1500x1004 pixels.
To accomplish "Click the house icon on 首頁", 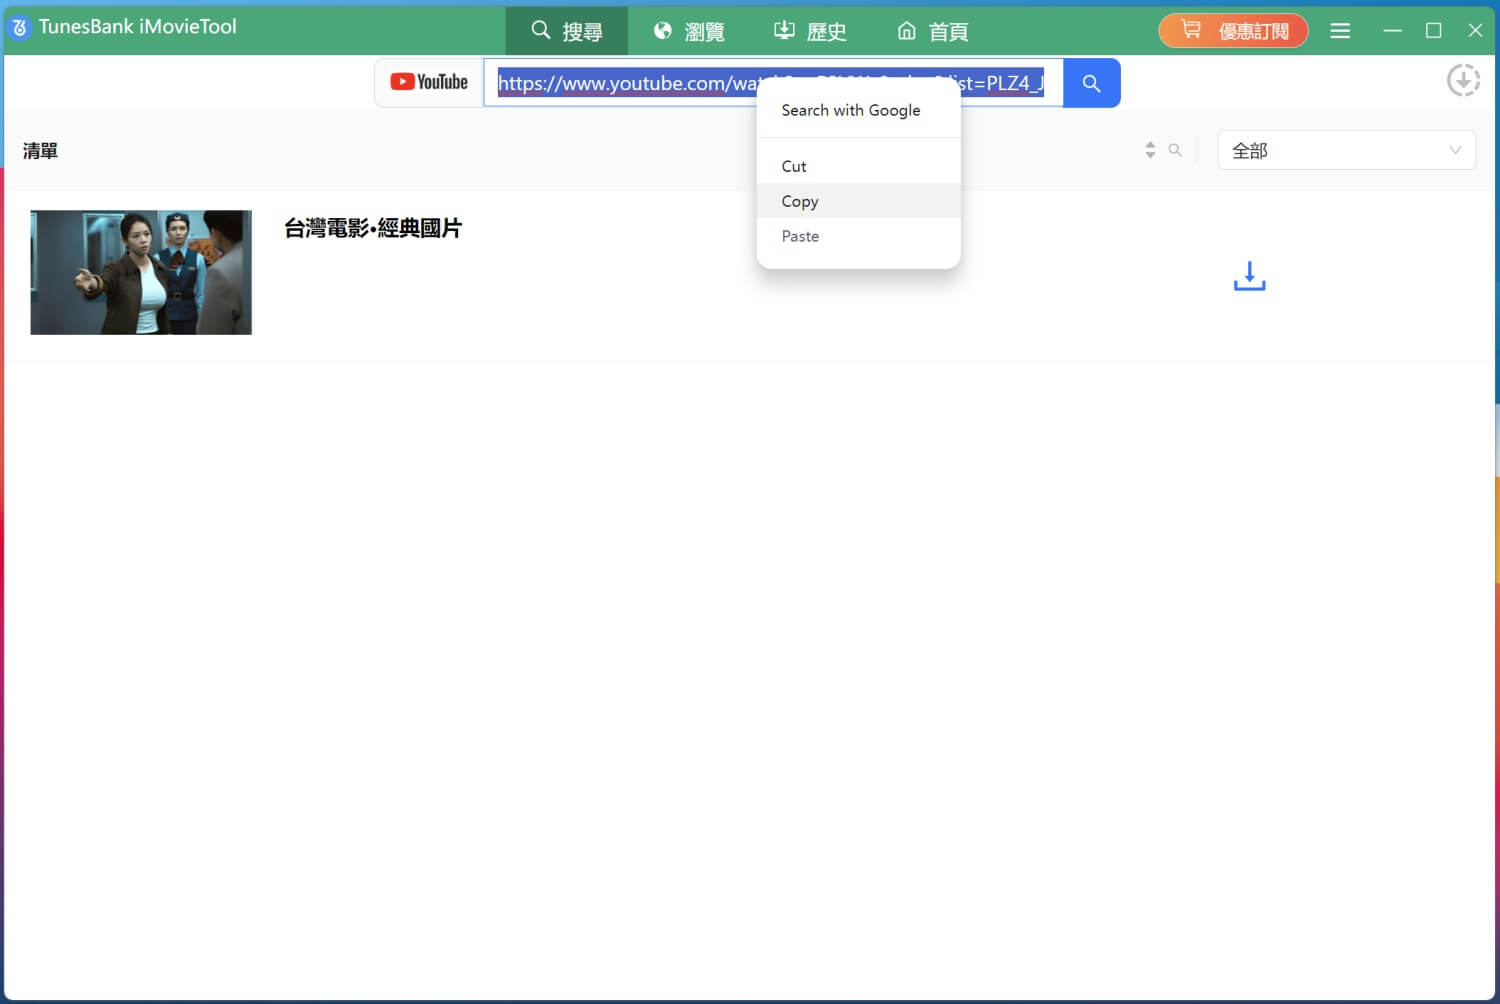I will tap(906, 30).
